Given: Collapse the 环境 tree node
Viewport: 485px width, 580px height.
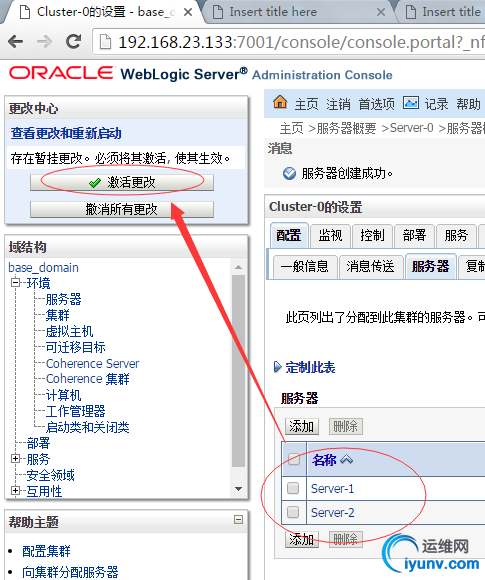Looking at the screenshot, I should 15,283.
